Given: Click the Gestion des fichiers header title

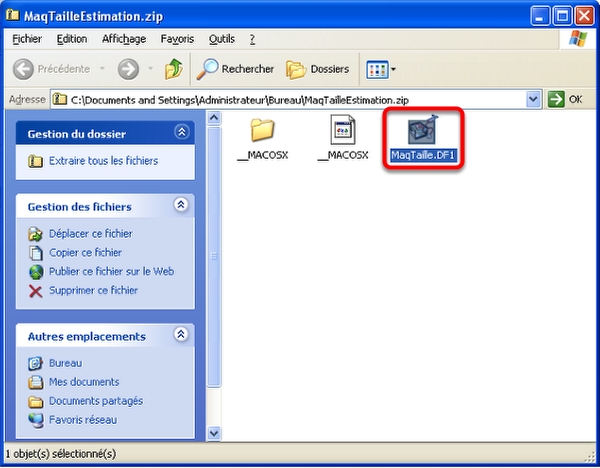Looking at the screenshot, I should click(x=80, y=207).
